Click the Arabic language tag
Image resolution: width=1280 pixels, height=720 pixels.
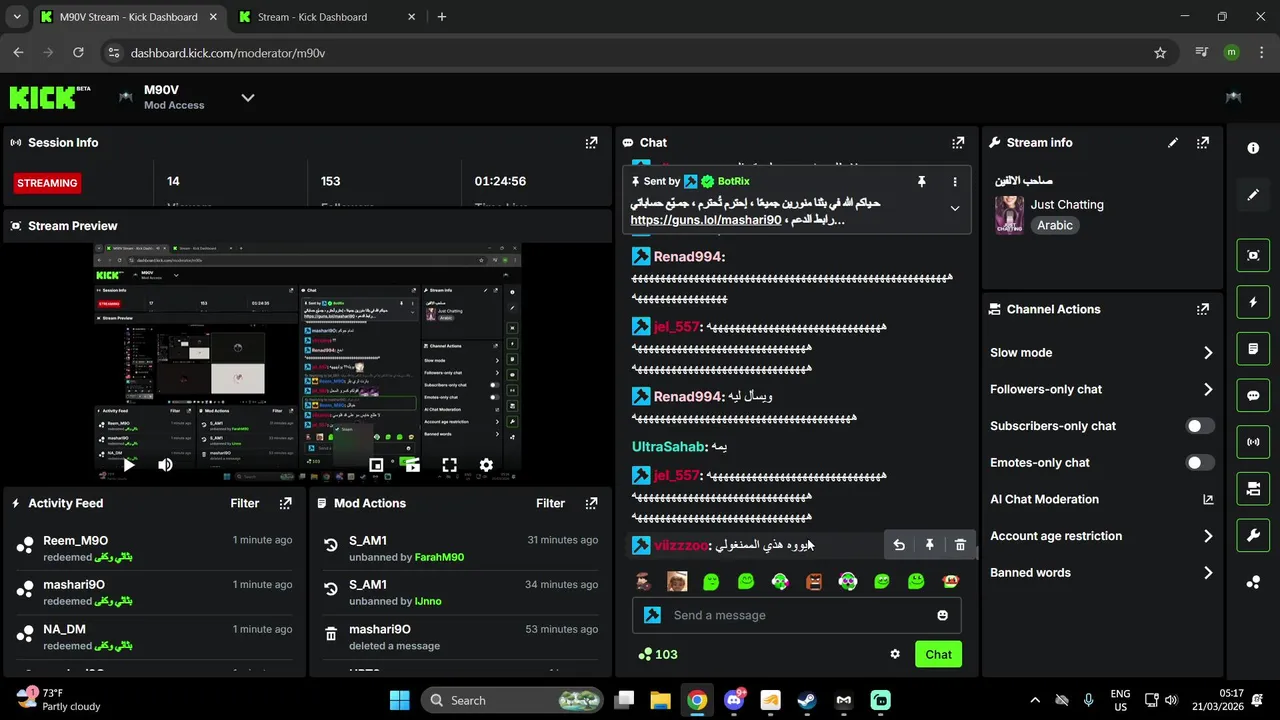click(1055, 225)
